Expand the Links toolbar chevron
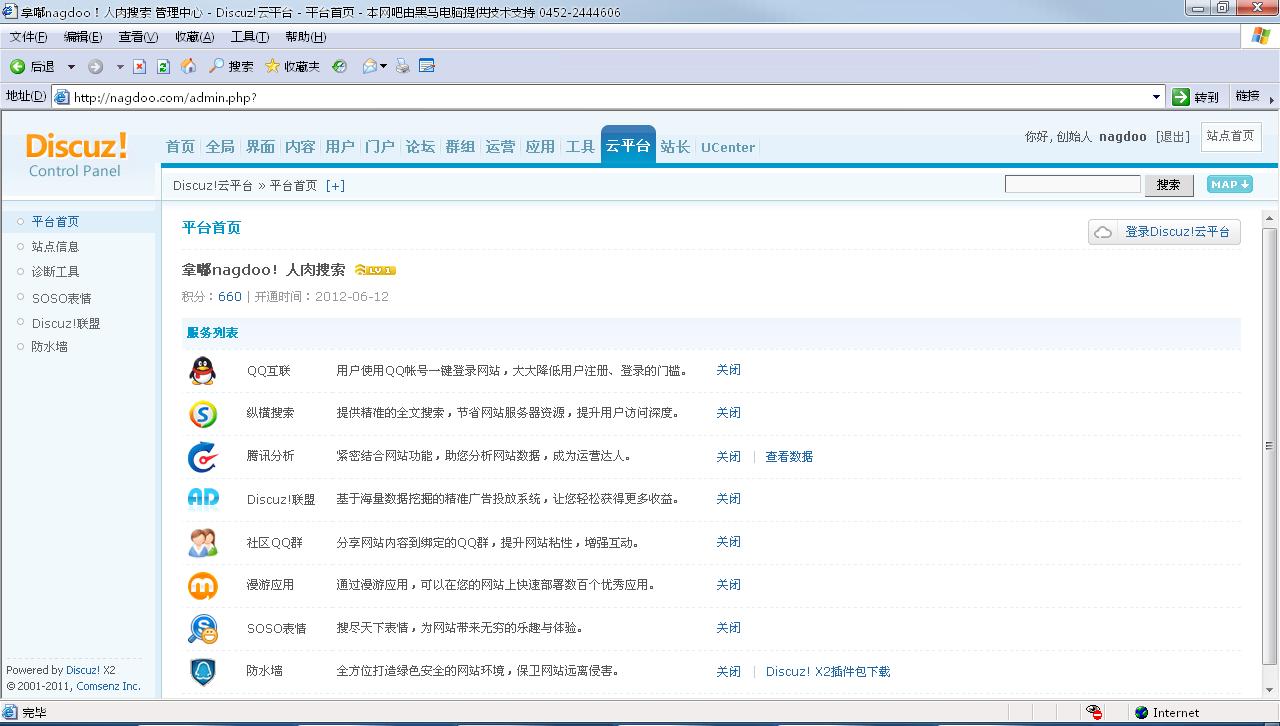 point(1271,98)
